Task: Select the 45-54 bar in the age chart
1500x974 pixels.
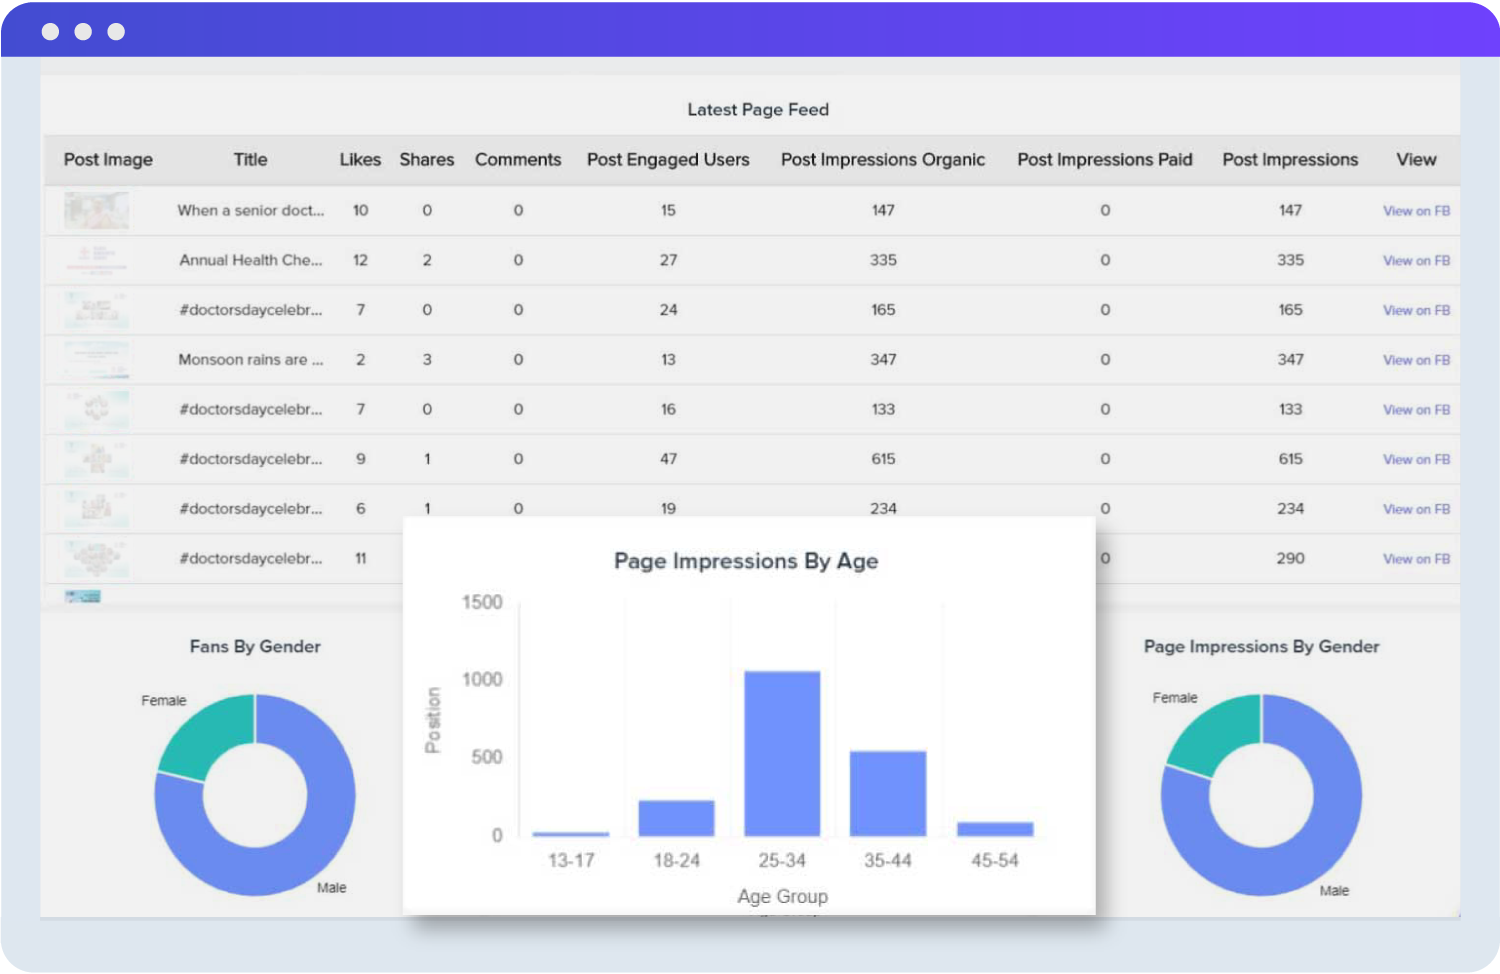Action: [994, 826]
